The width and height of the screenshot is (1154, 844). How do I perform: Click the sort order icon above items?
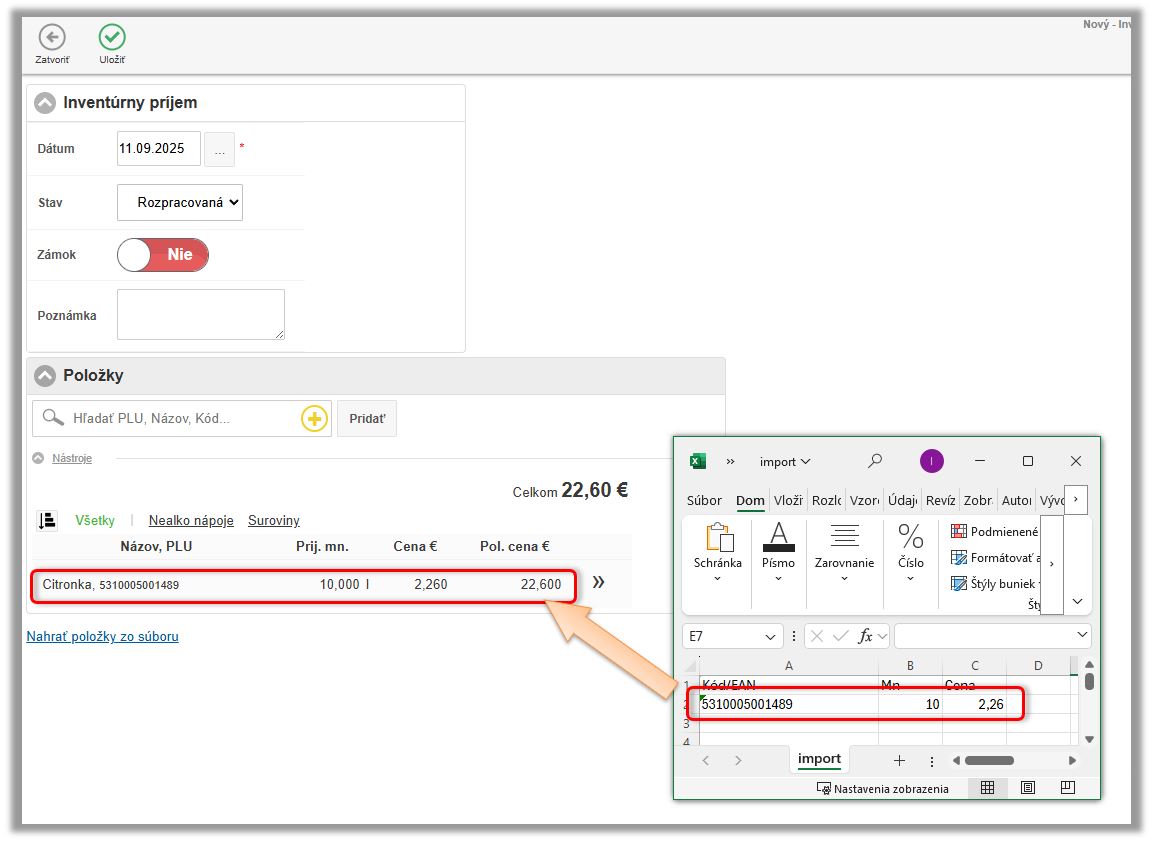click(46, 520)
